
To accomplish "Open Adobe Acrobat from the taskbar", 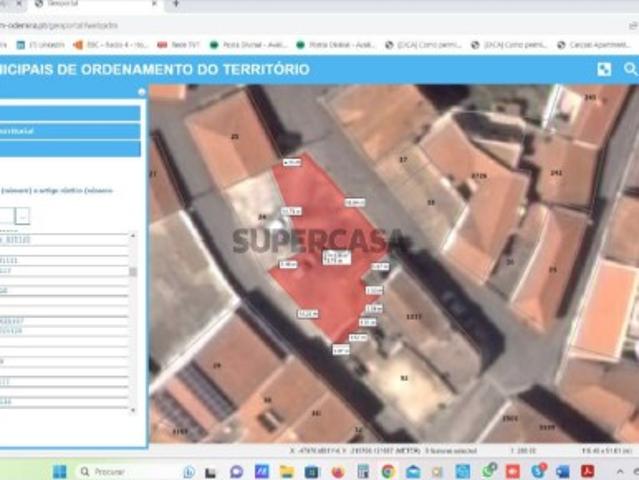I will 588,471.
